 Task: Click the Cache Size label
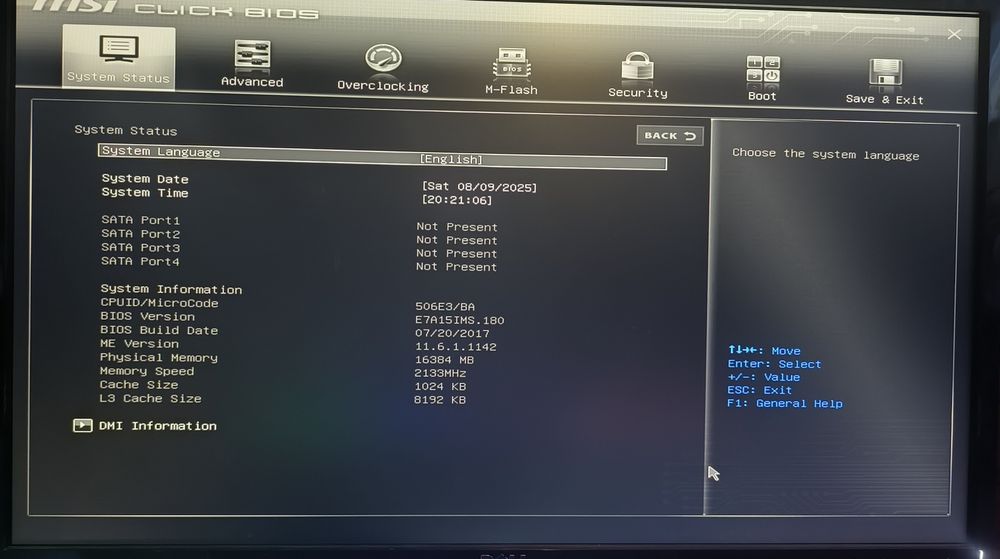click(x=138, y=385)
